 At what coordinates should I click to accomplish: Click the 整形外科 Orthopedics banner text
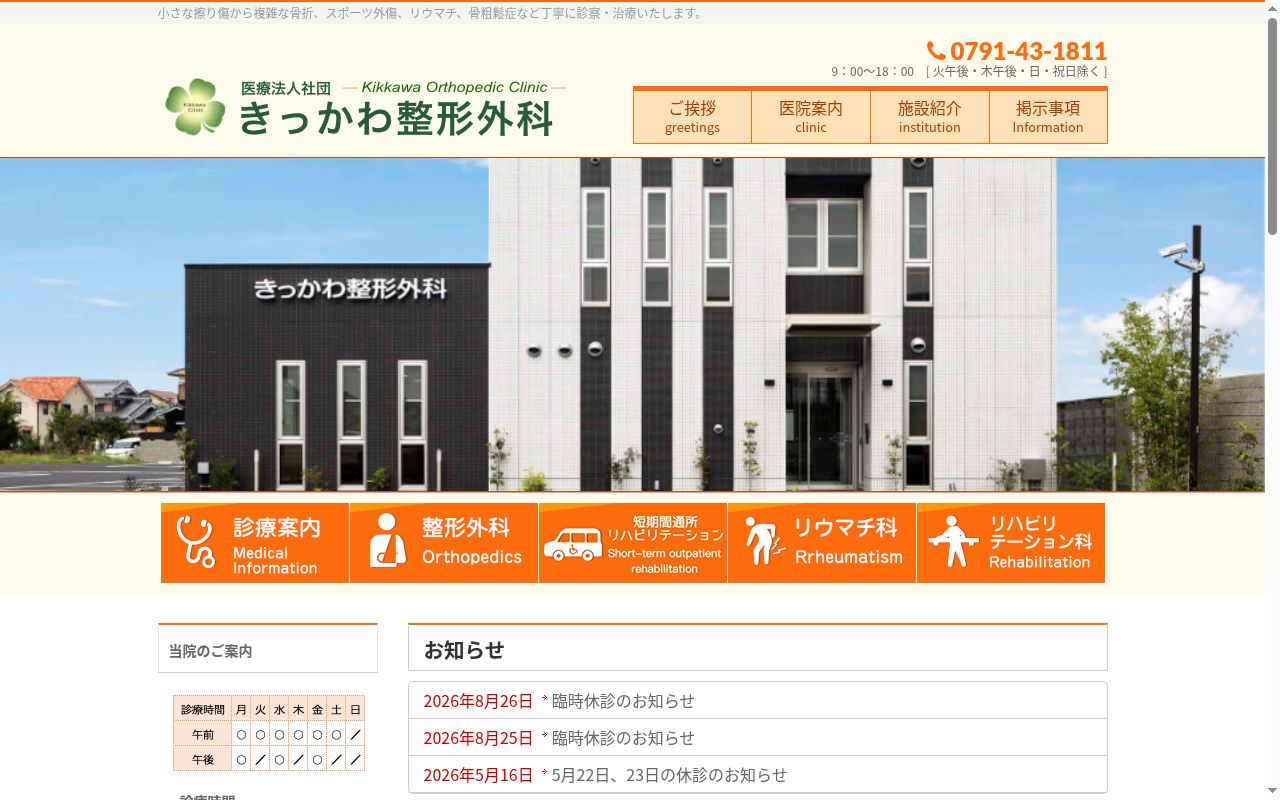pos(471,541)
